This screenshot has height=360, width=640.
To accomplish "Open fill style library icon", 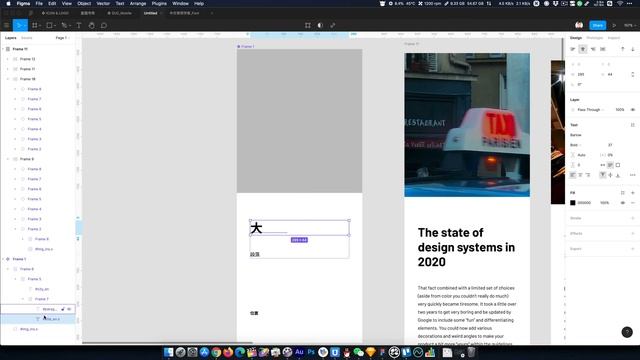I will pyautogui.click(x=622, y=193).
